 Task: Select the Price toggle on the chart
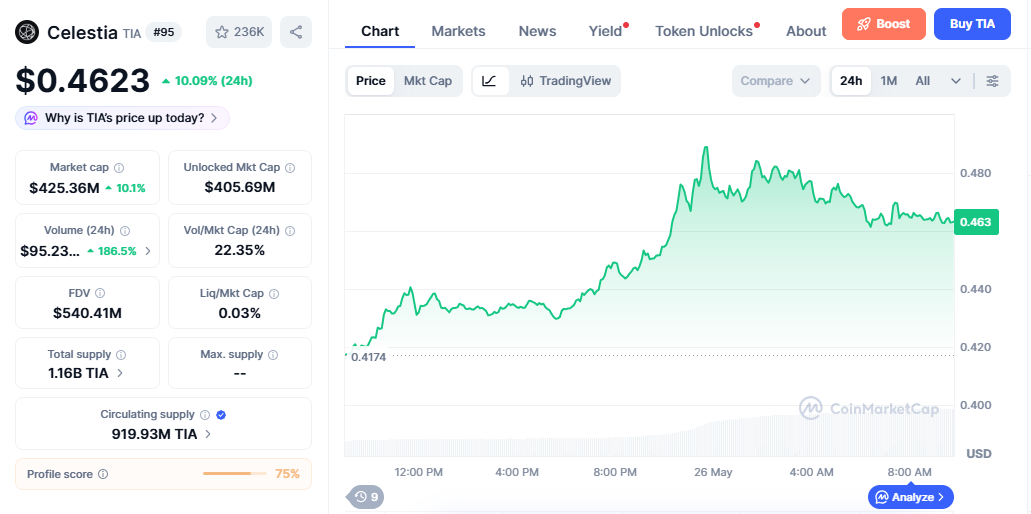click(x=371, y=81)
